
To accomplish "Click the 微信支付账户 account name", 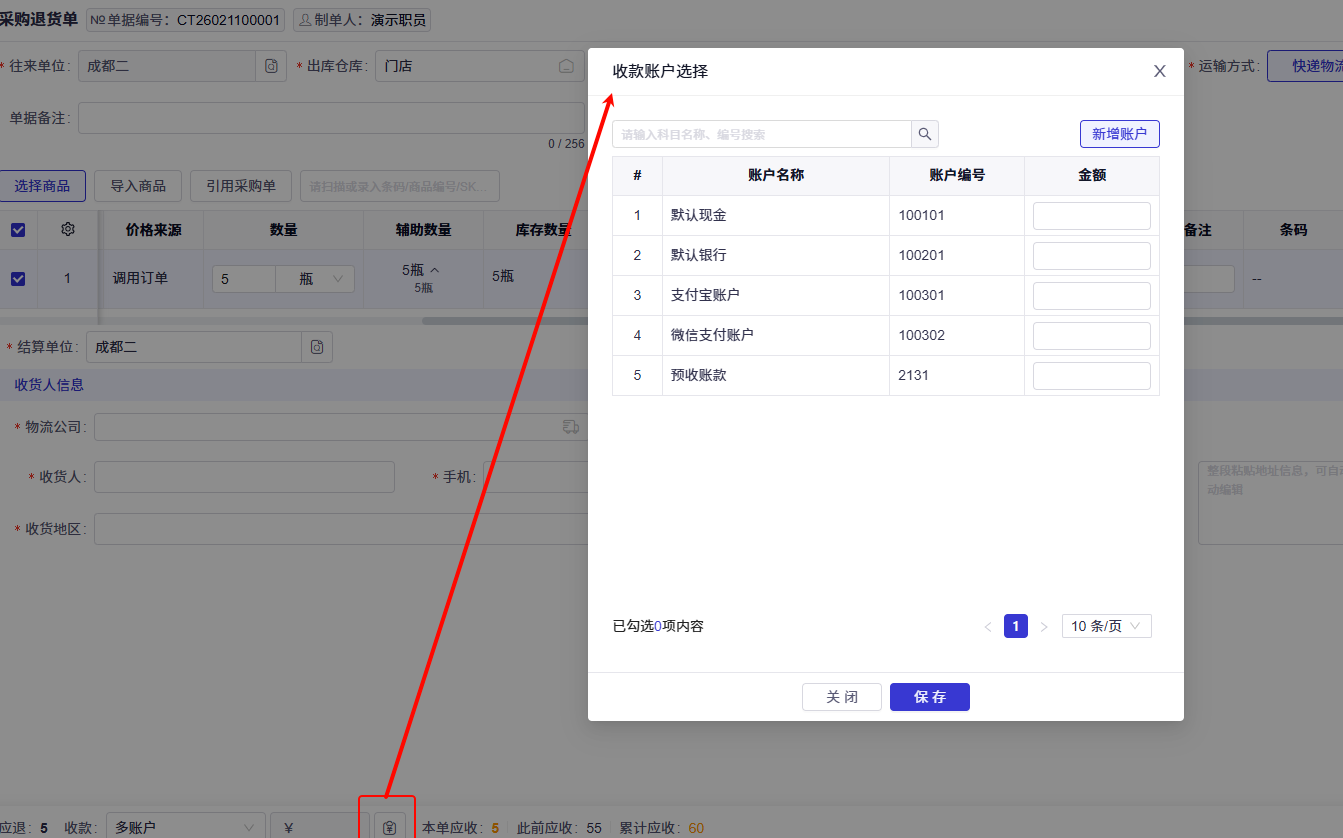I will click(712, 335).
